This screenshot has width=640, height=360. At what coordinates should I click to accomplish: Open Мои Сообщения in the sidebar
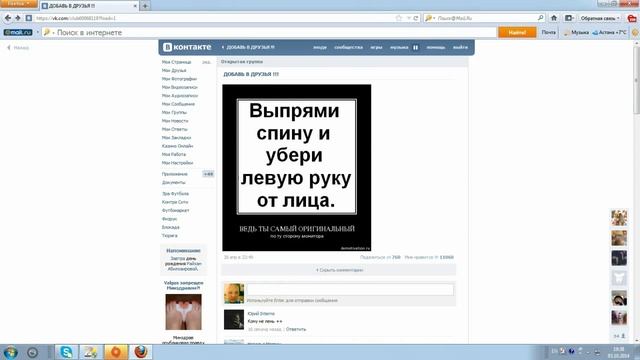(178, 104)
